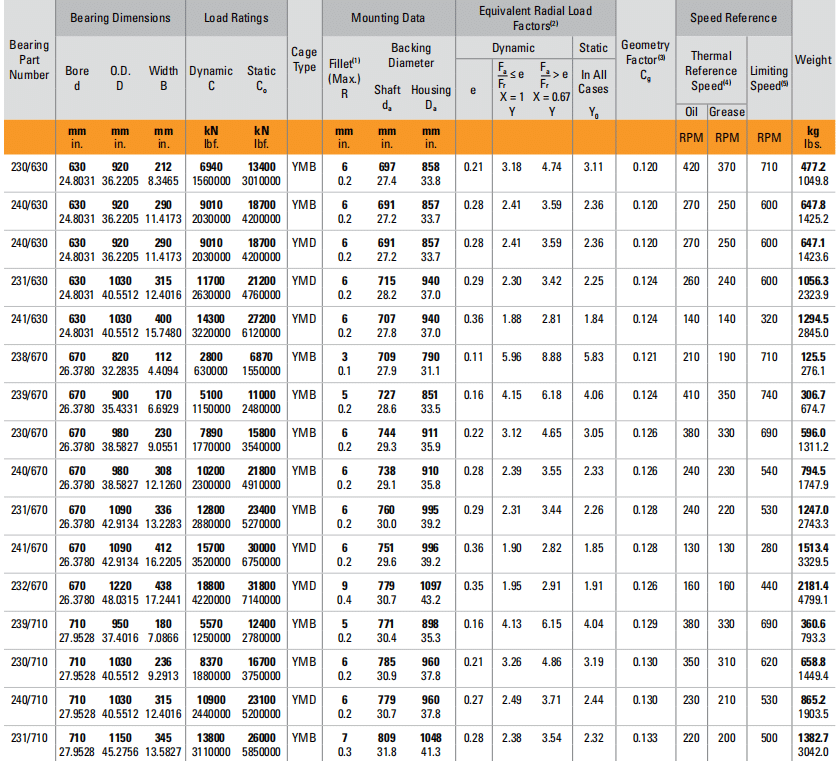Select the Speed Reference header cell
Image resolution: width=837 pixels, height=761 pixels.
[733, 17]
